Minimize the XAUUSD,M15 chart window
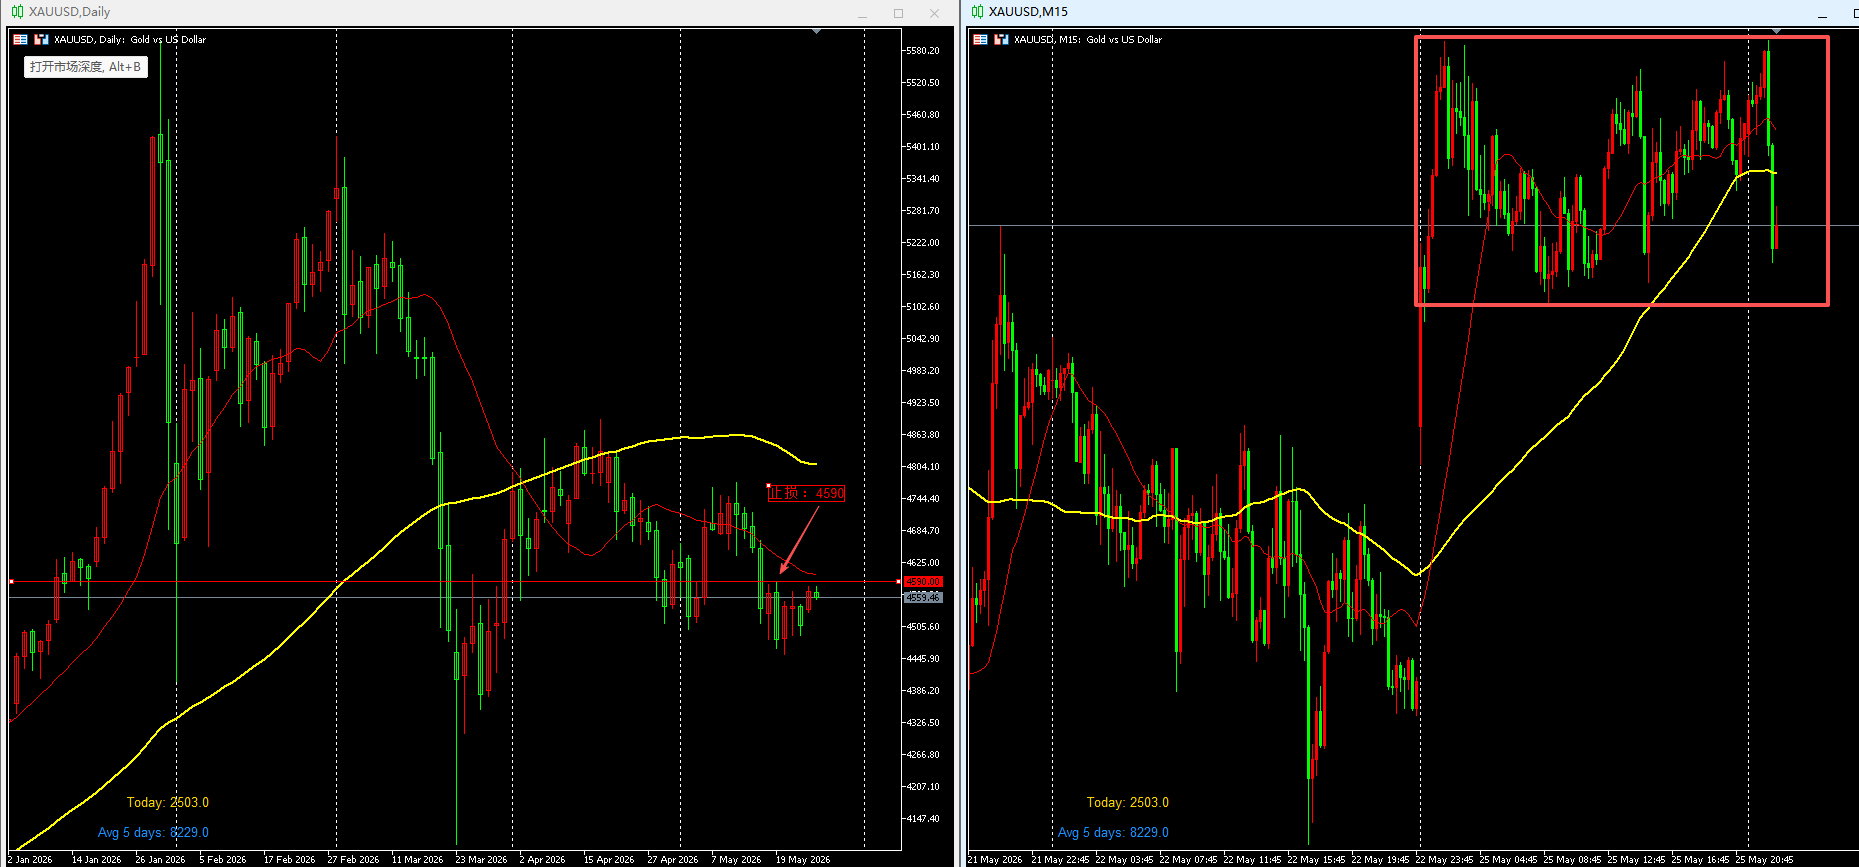Image resolution: width=1859 pixels, height=867 pixels. point(1822,13)
